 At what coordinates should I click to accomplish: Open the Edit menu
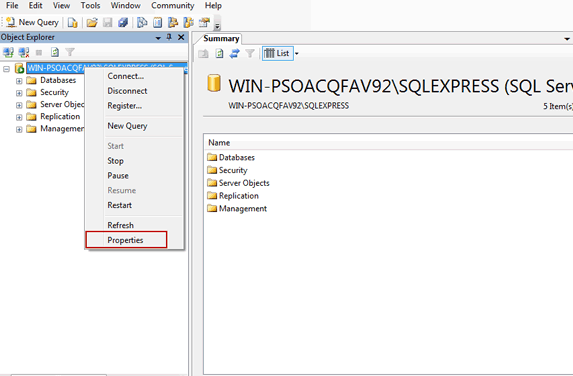[x=35, y=5]
